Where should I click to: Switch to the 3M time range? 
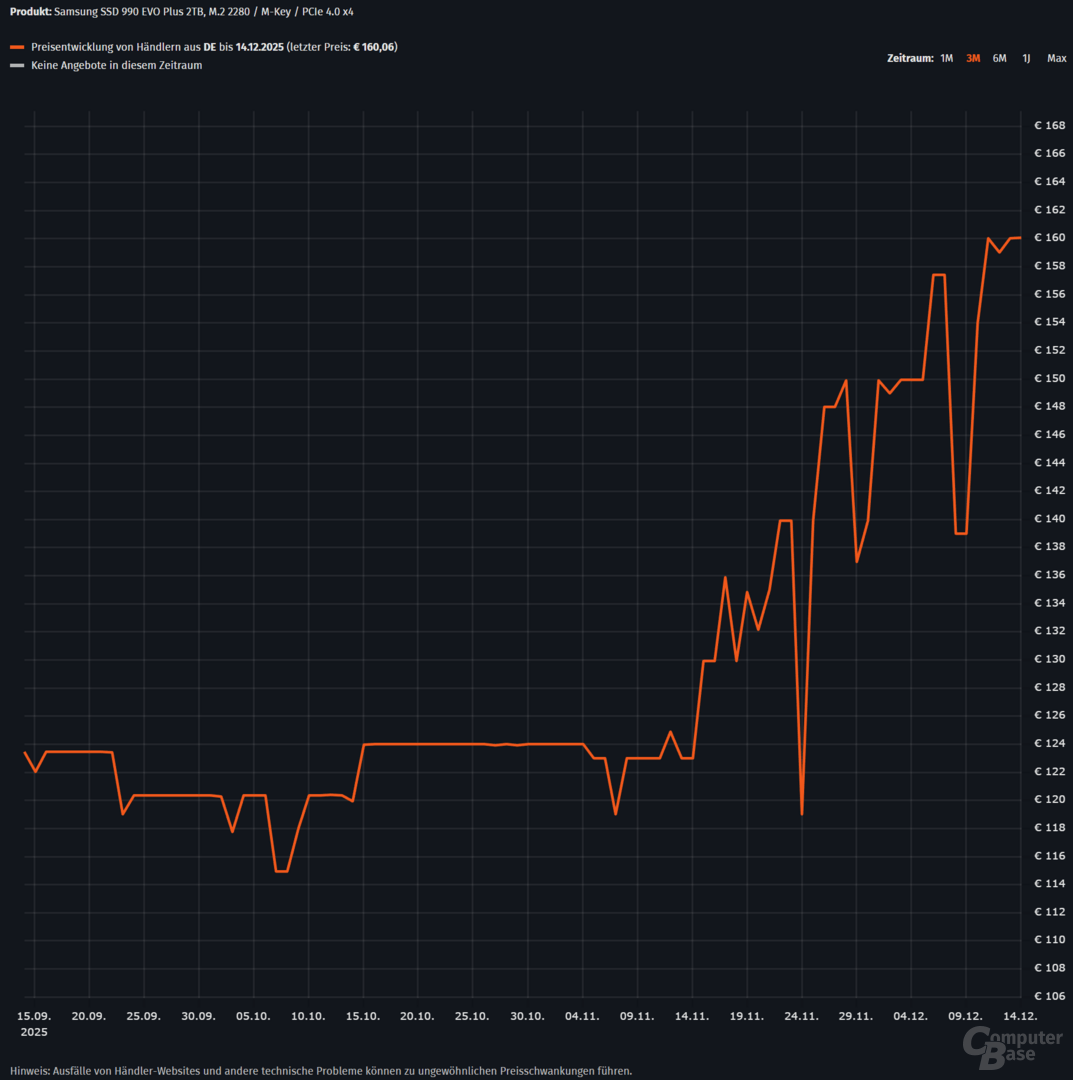(x=973, y=58)
